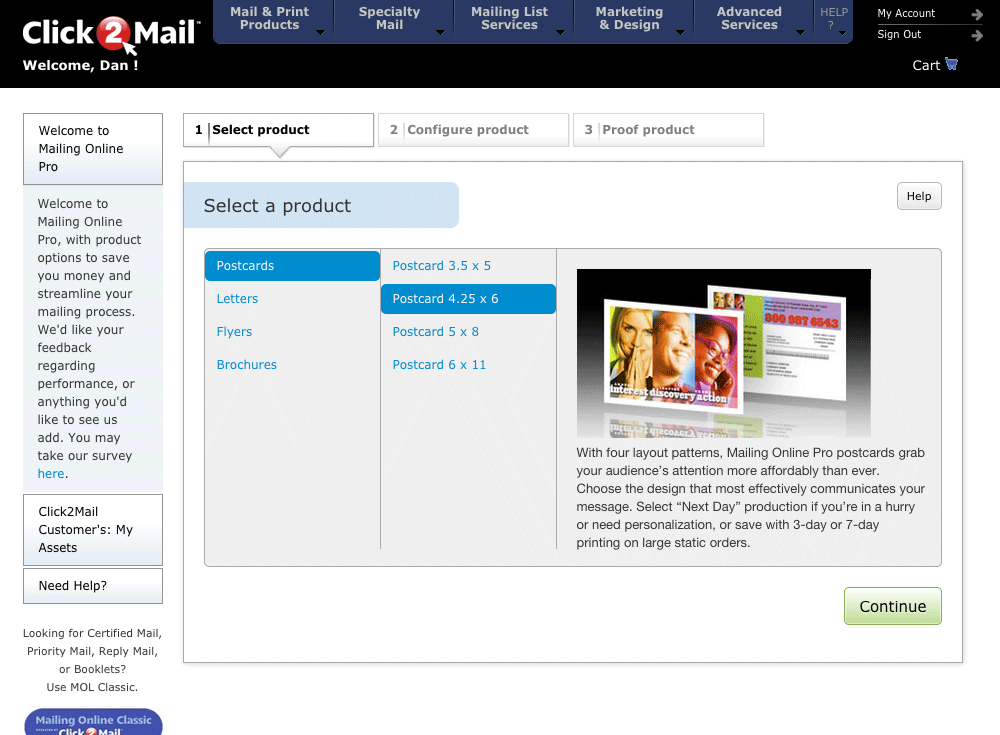Select the Brochures product category
Image resolution: width=1000 pixels, height=735 pixels.
pos(247,364)
